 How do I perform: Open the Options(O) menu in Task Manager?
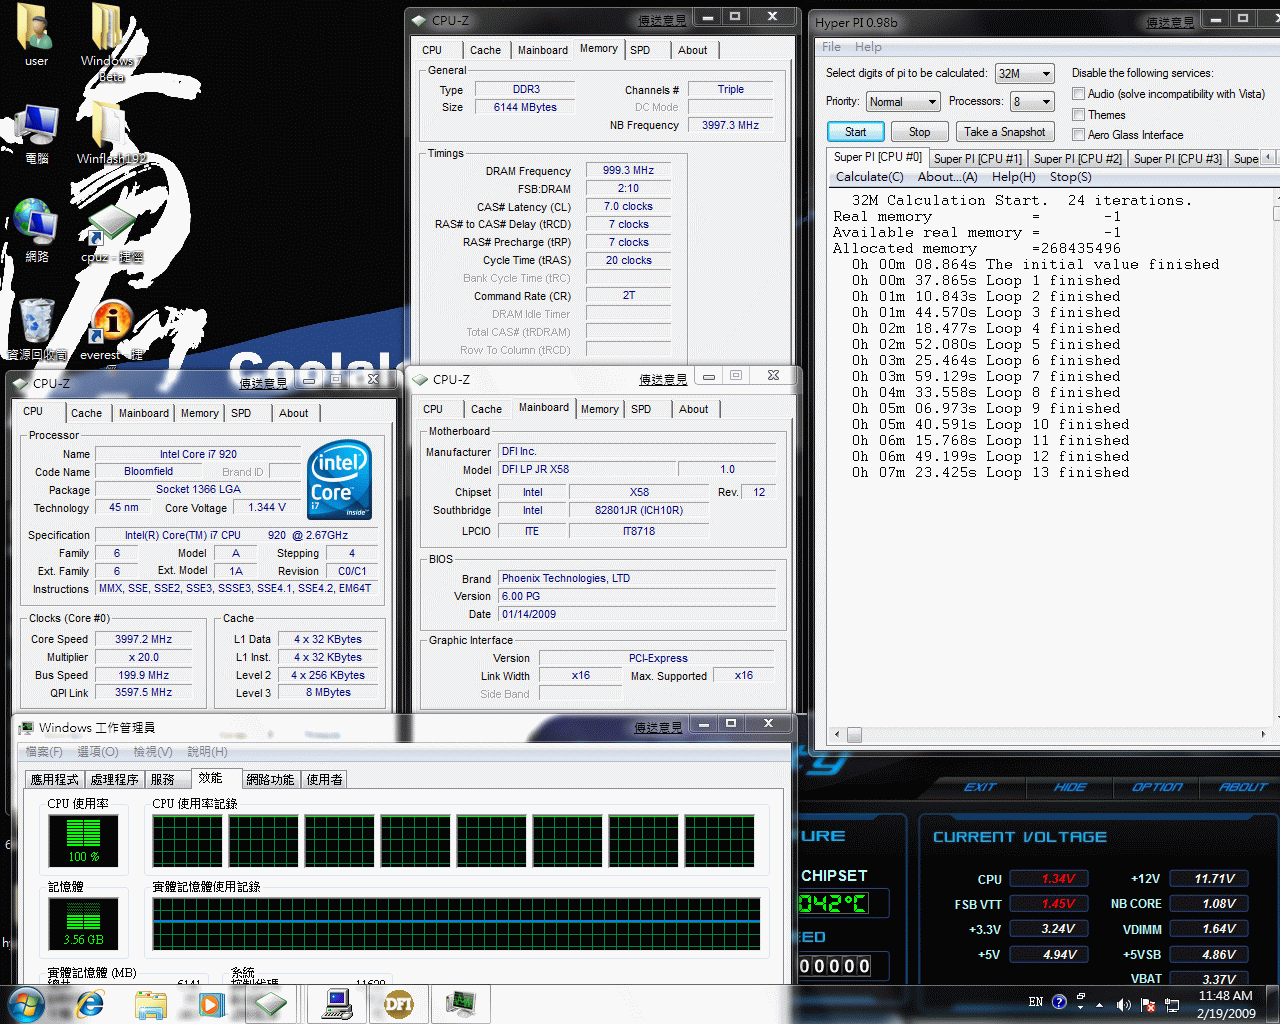[97, 751]
